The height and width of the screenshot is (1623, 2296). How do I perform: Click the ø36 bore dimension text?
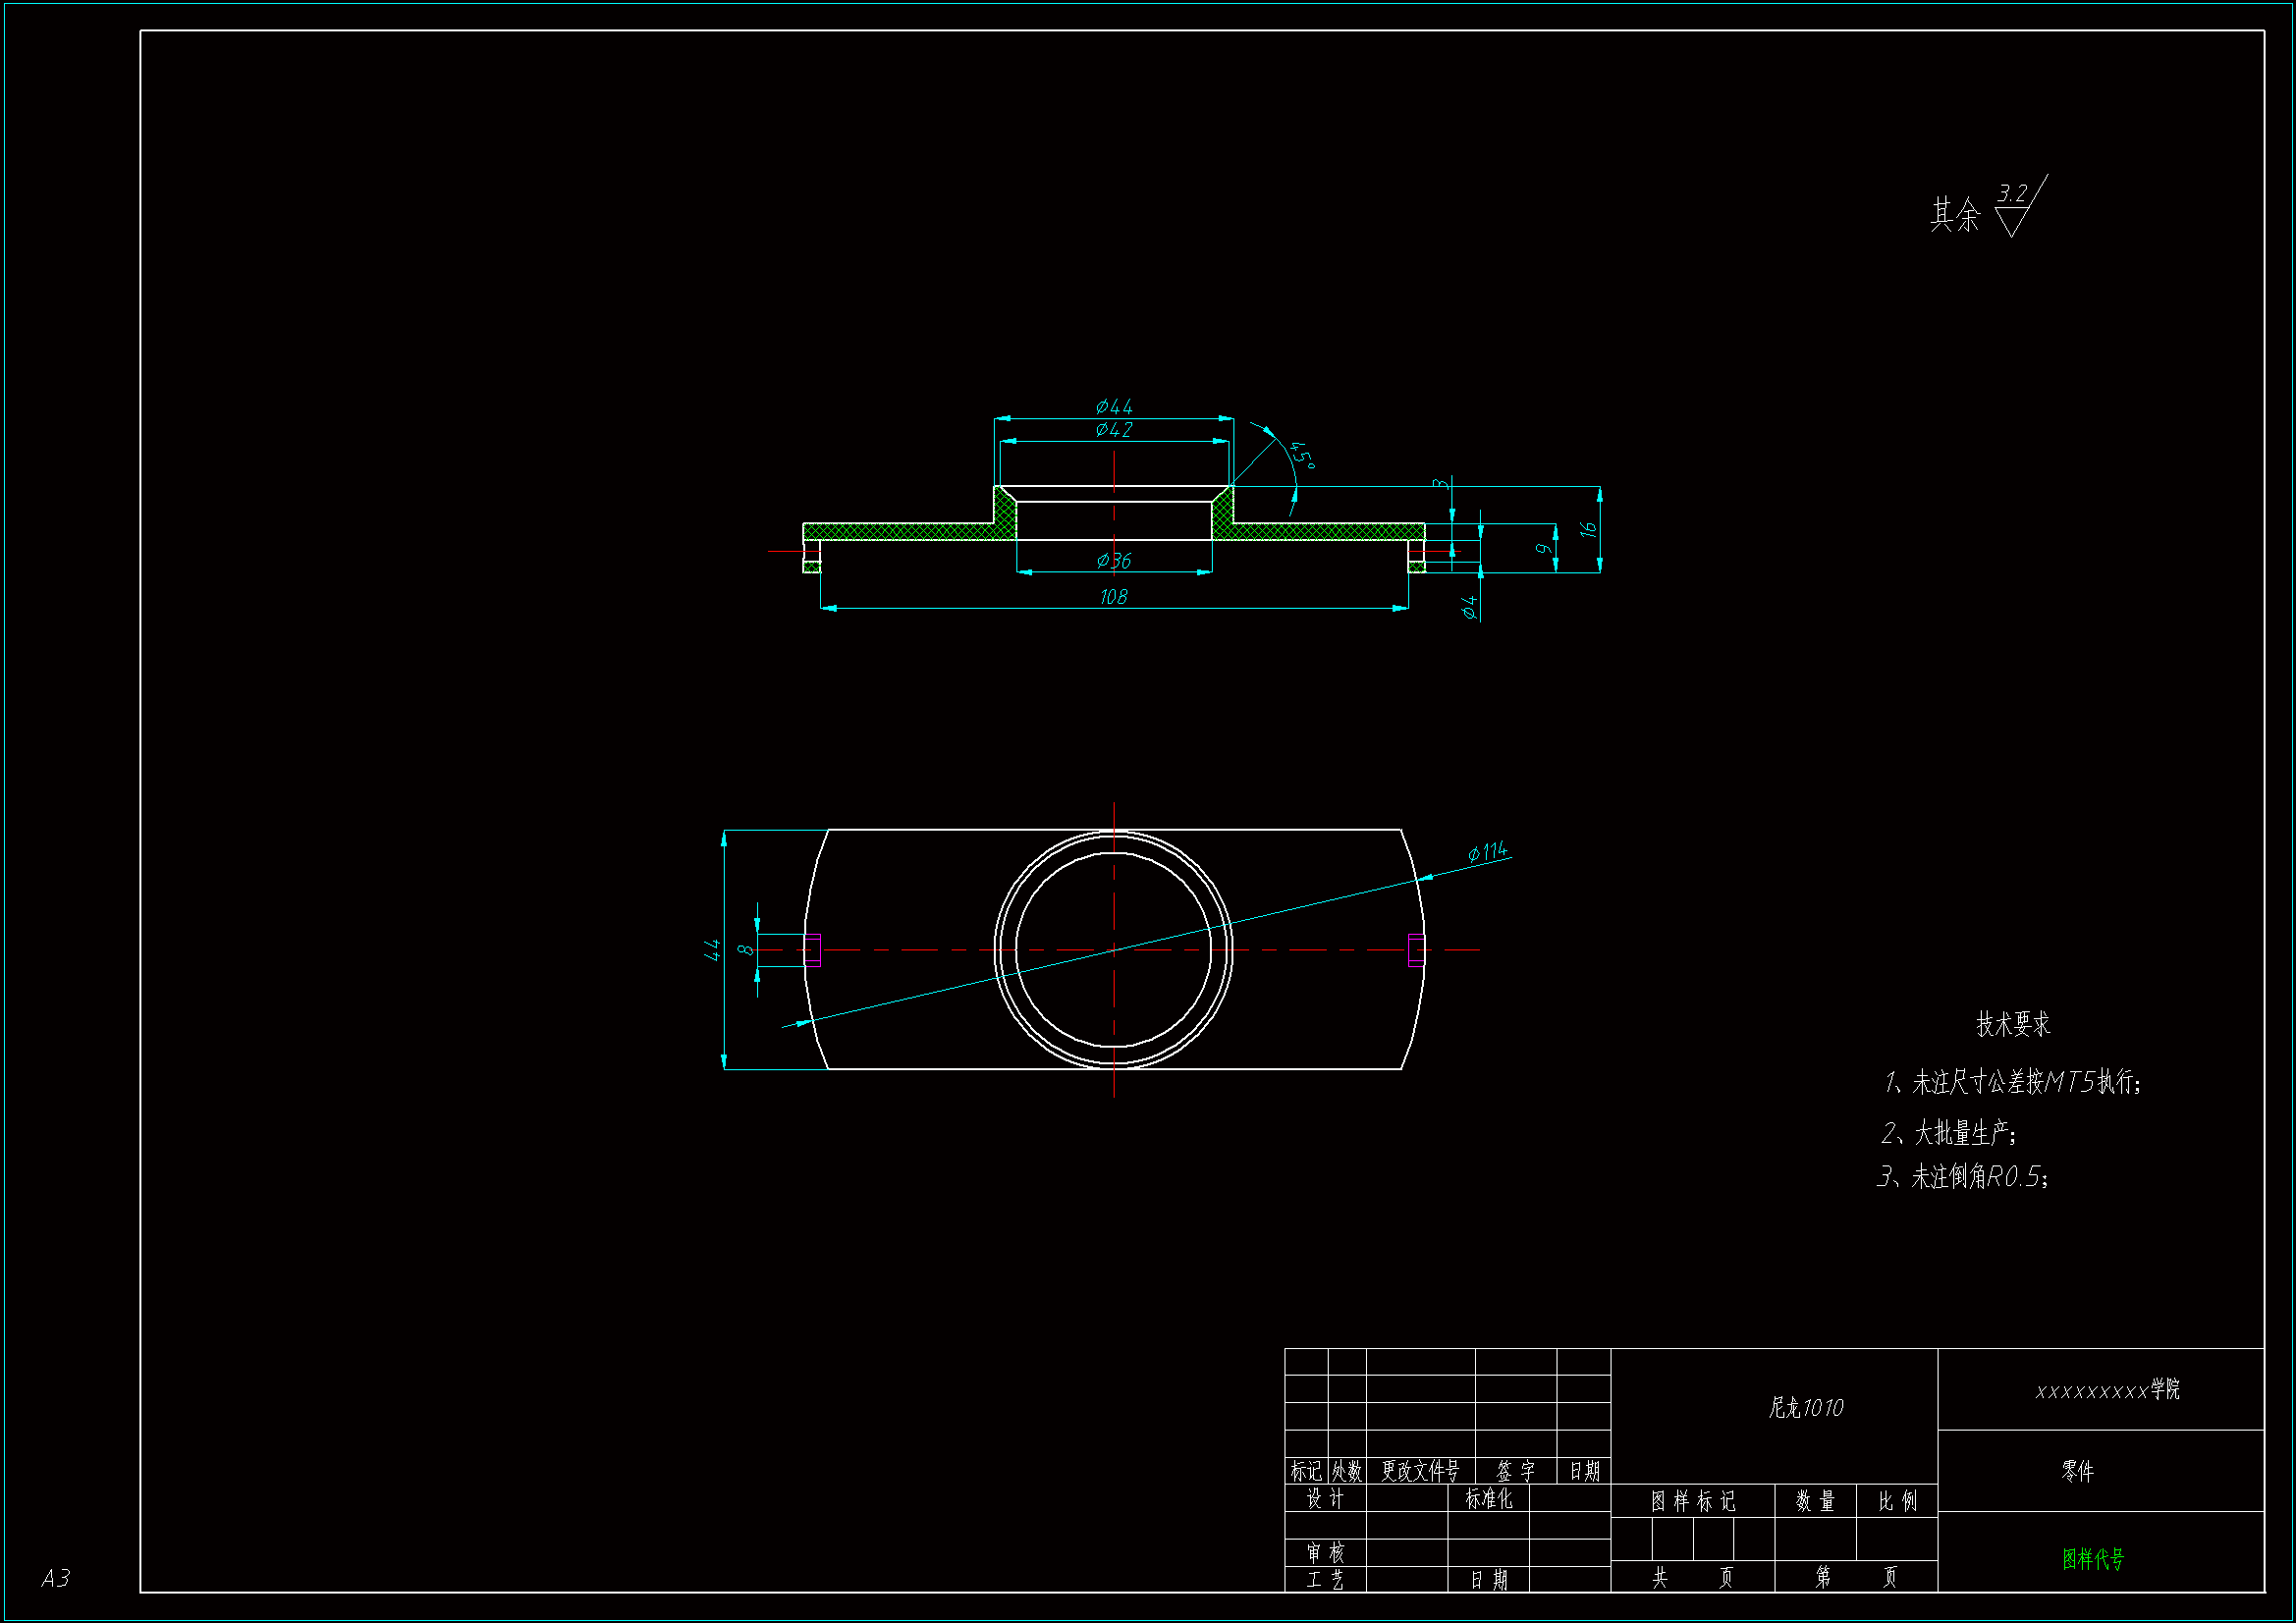coord(1113,561)
